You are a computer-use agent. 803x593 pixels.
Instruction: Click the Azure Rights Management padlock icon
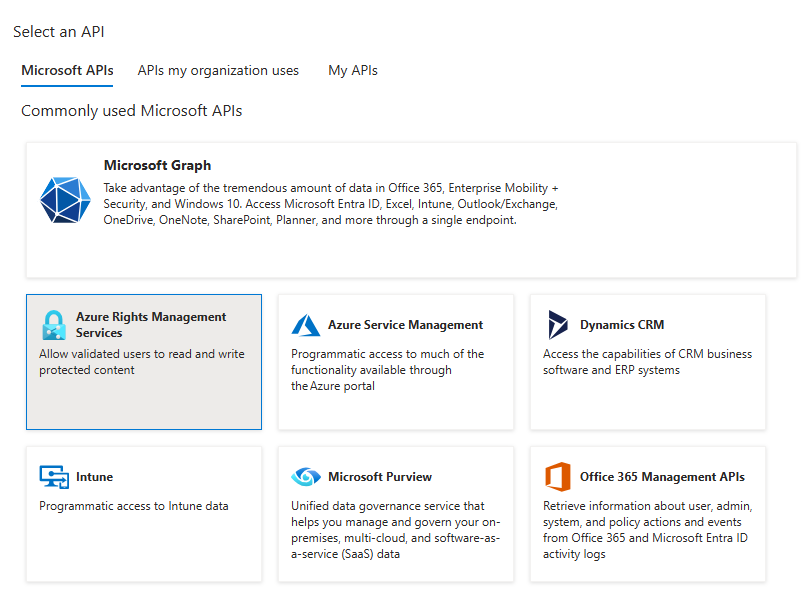tap(53, 325)
